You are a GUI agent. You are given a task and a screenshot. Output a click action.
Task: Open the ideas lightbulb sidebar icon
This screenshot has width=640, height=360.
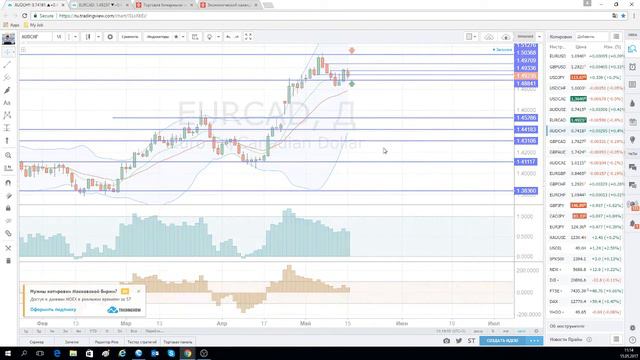coord(632,140)
